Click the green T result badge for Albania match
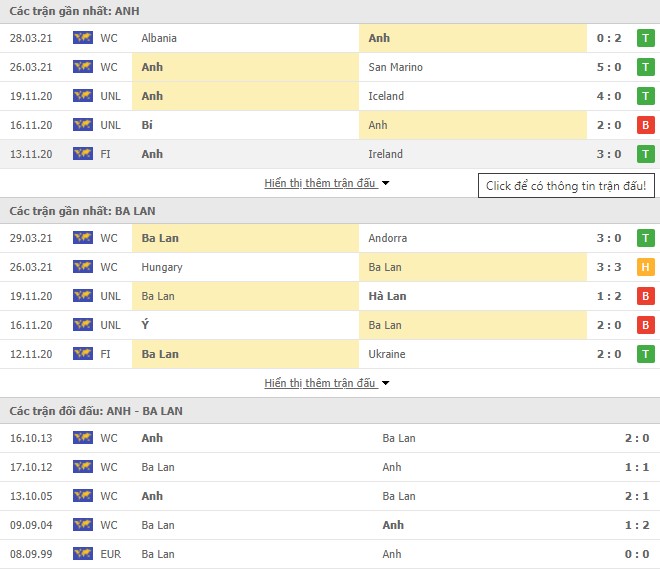Viewport: 660px width, 570px height. click(646, 38)
